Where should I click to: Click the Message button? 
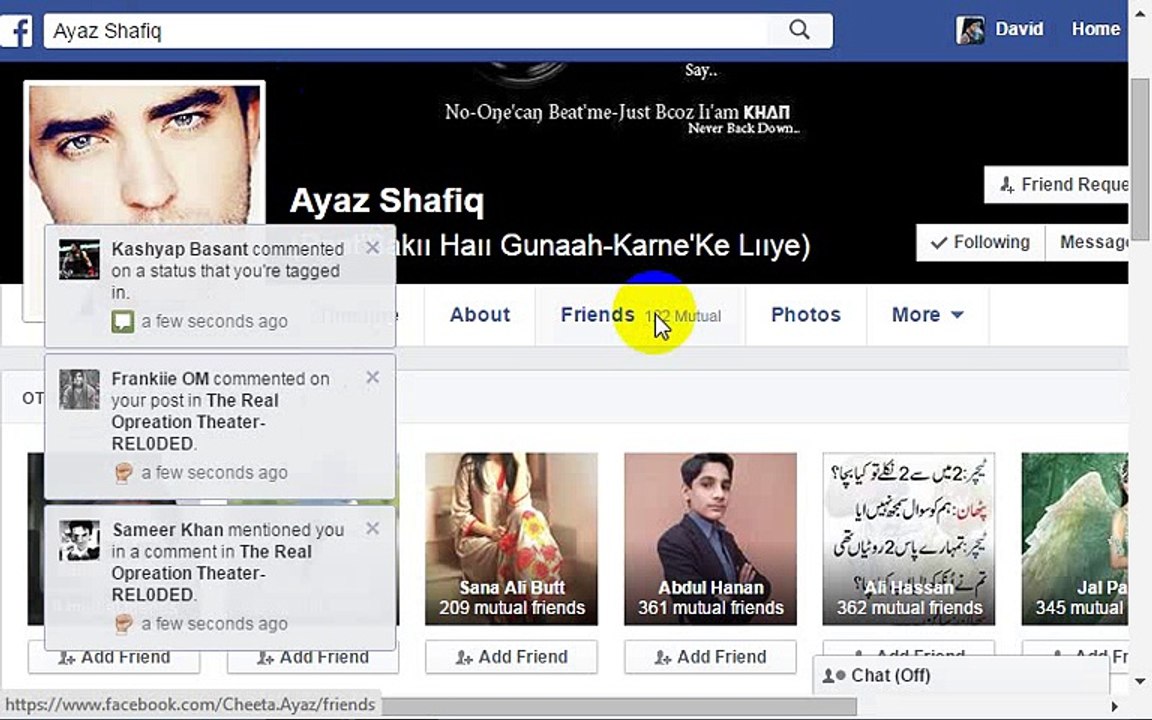coord(1087,242)
